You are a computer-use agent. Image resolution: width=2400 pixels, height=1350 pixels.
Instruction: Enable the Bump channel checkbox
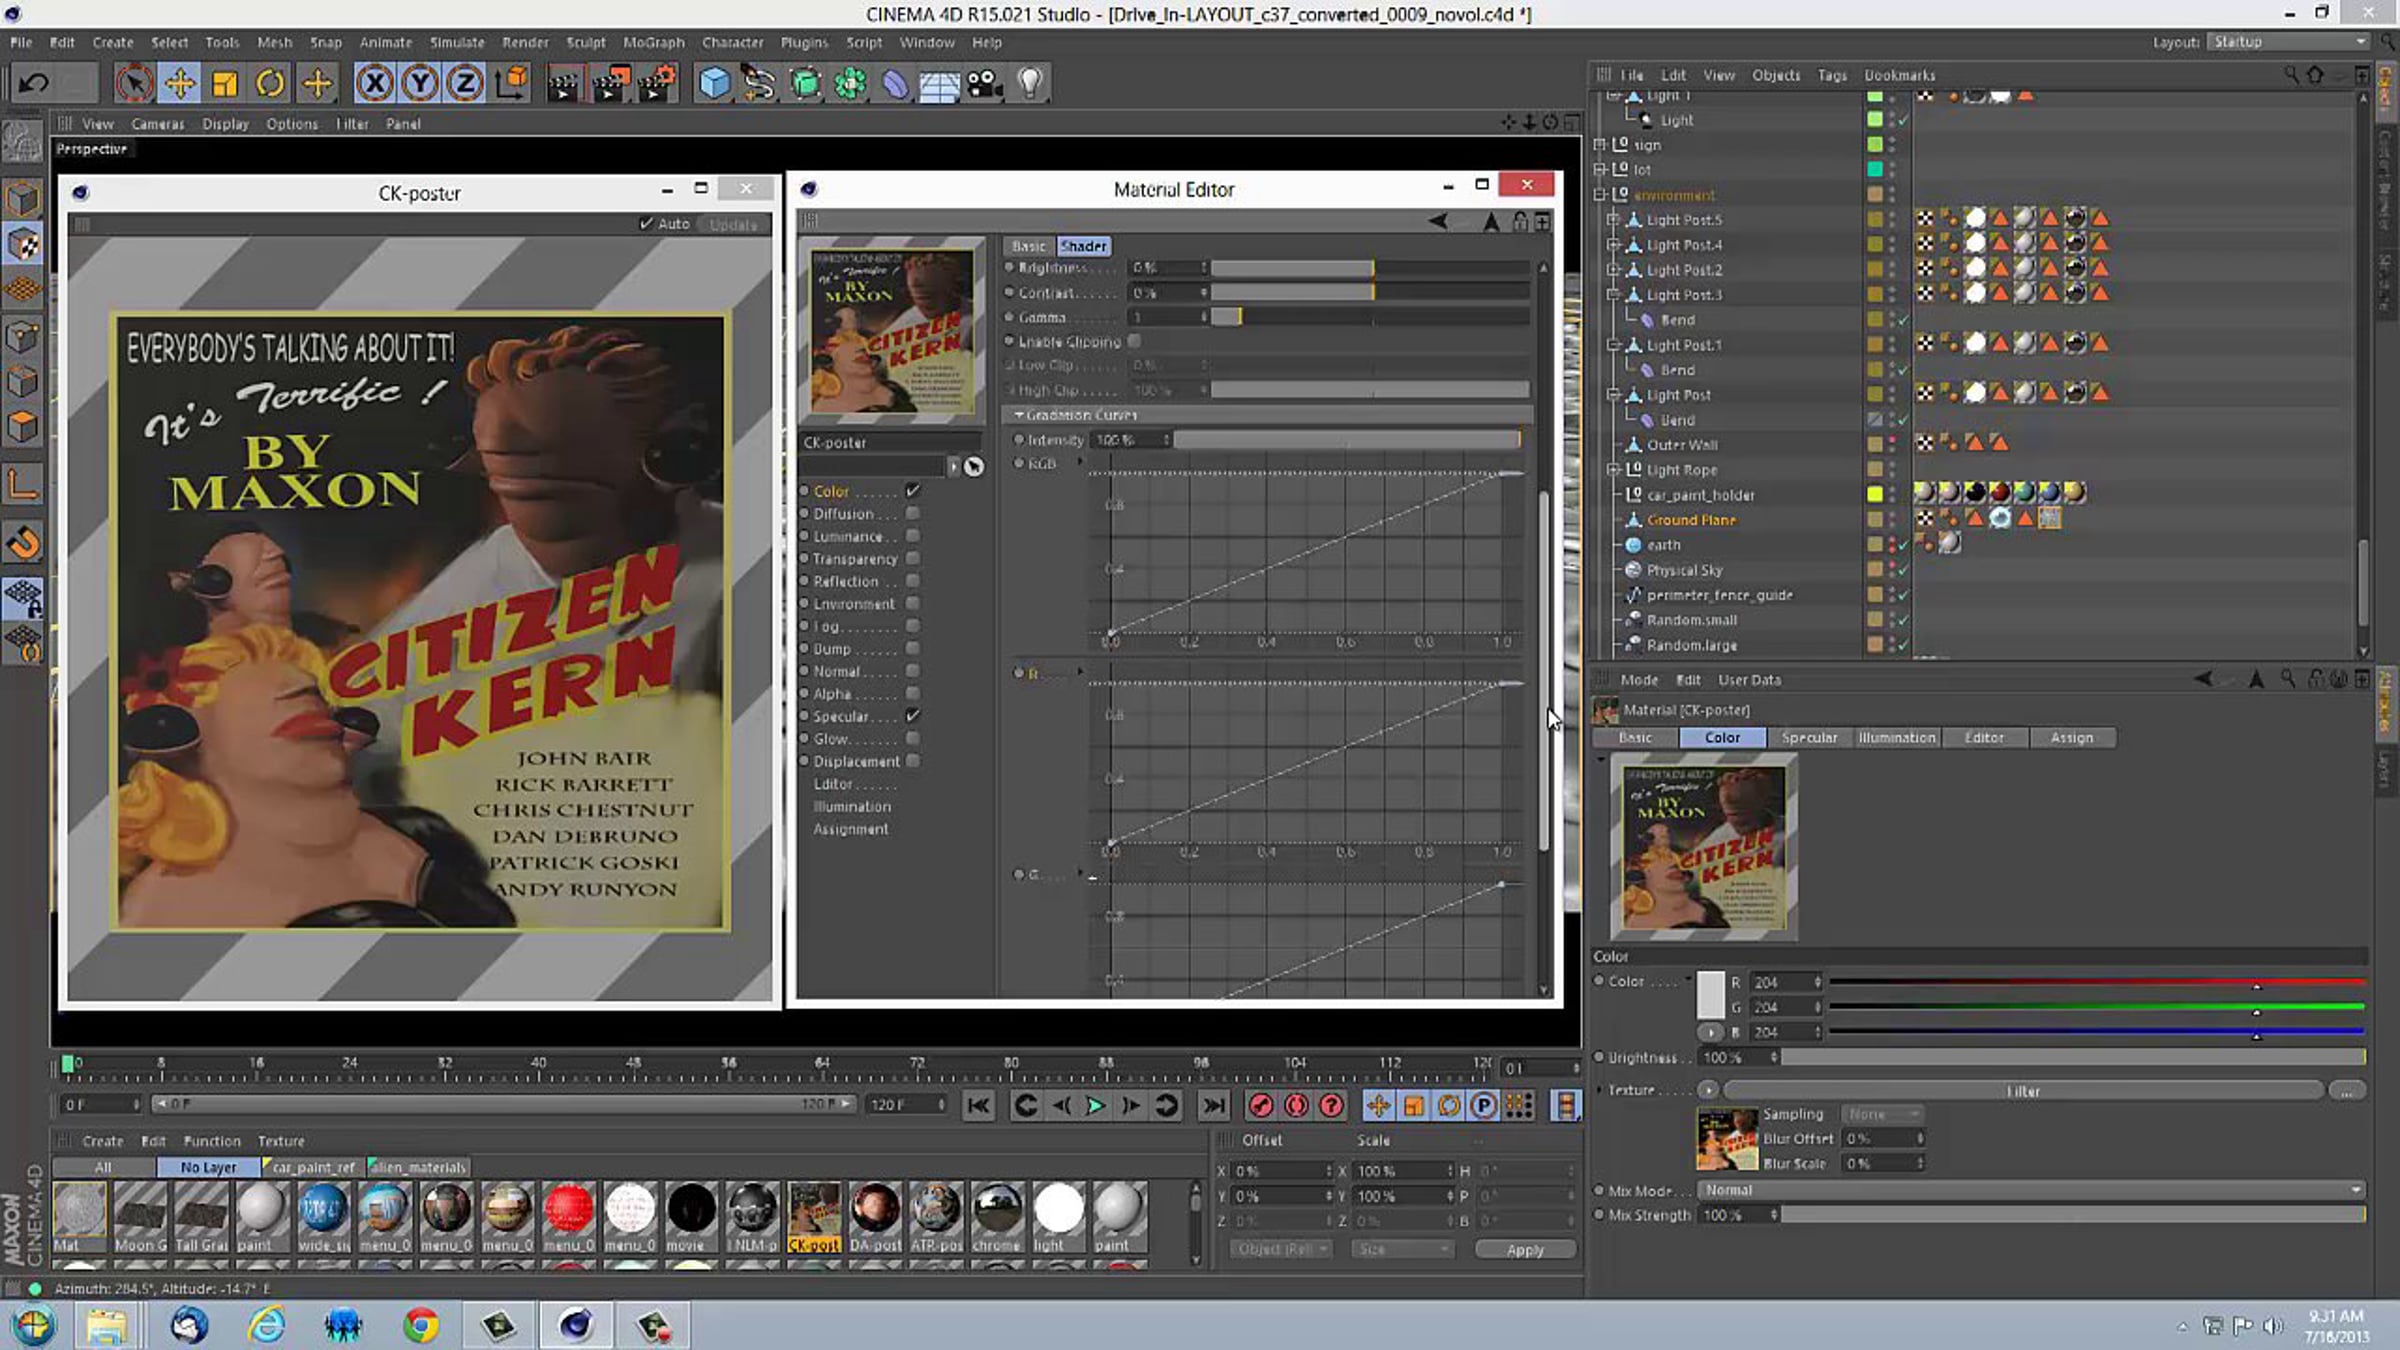[x=913, y=648]
